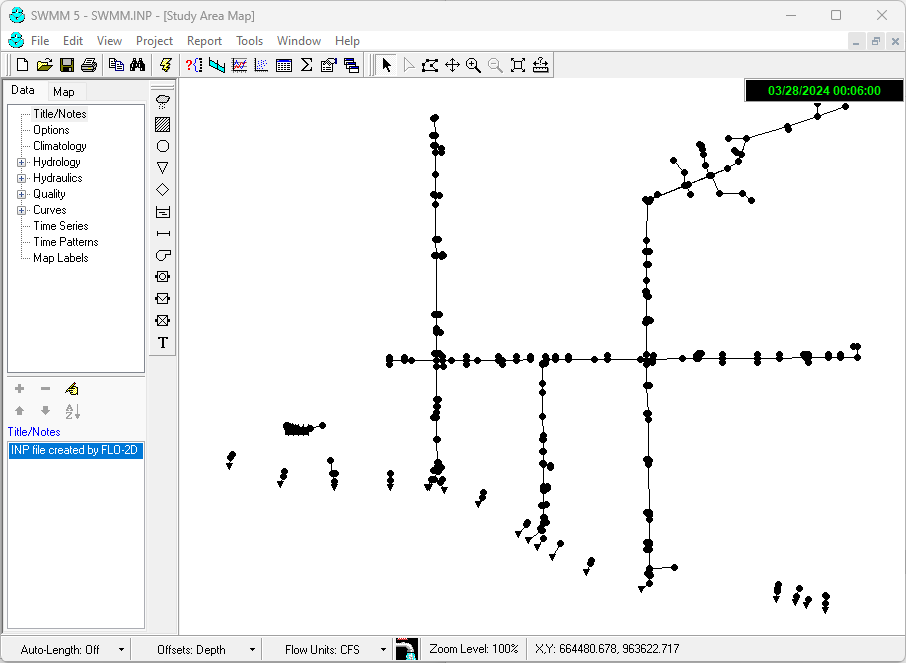Open the Auto-Length dropdown in status bar

tap(121, 650)
